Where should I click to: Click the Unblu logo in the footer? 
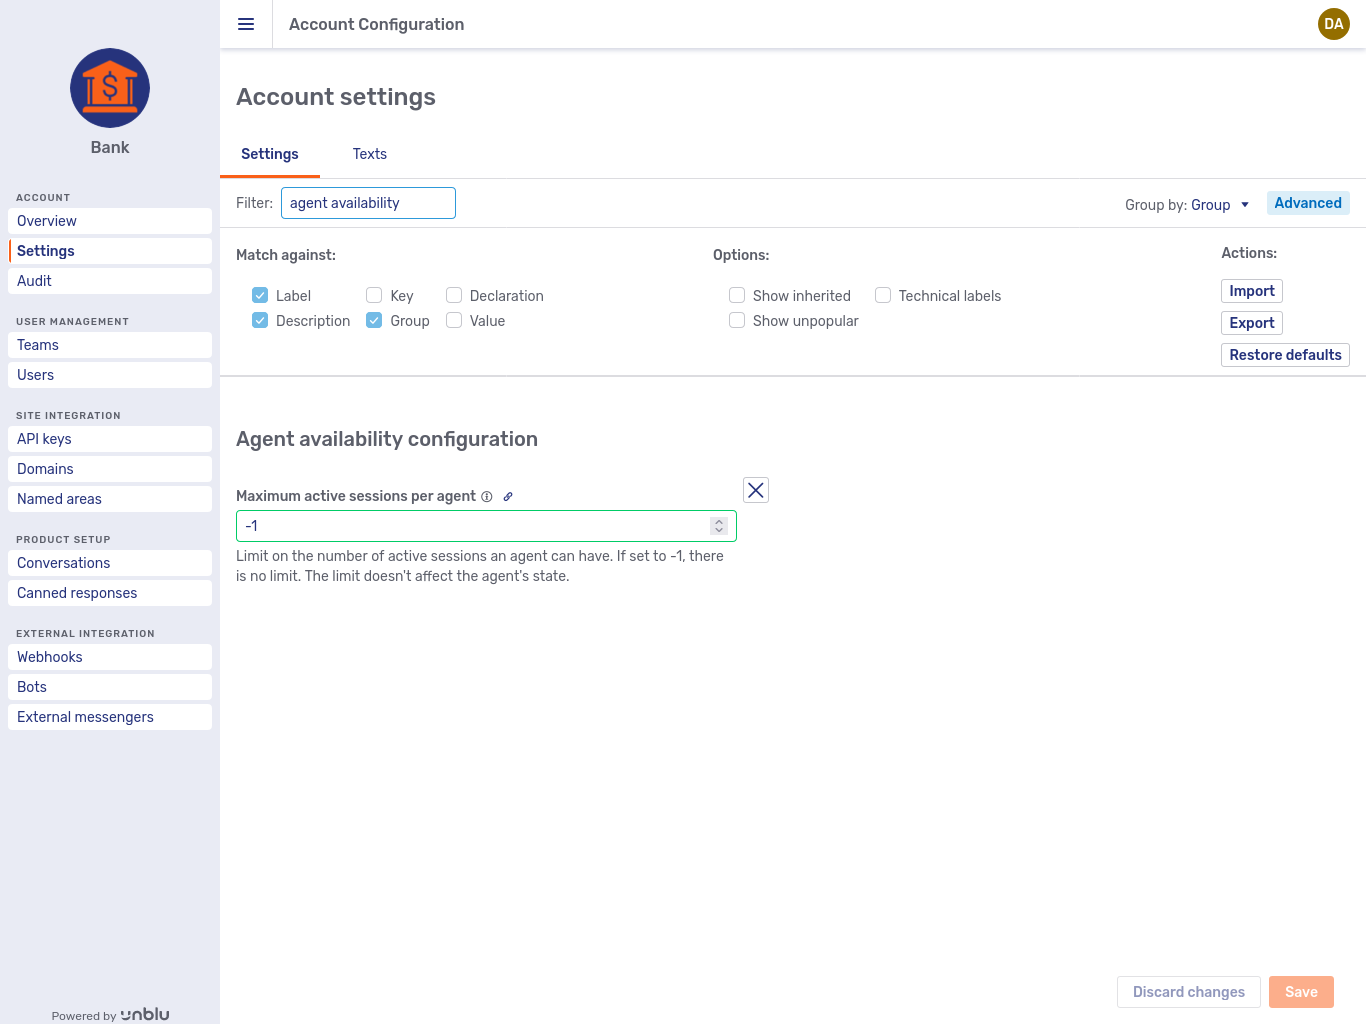point(145,1014)
